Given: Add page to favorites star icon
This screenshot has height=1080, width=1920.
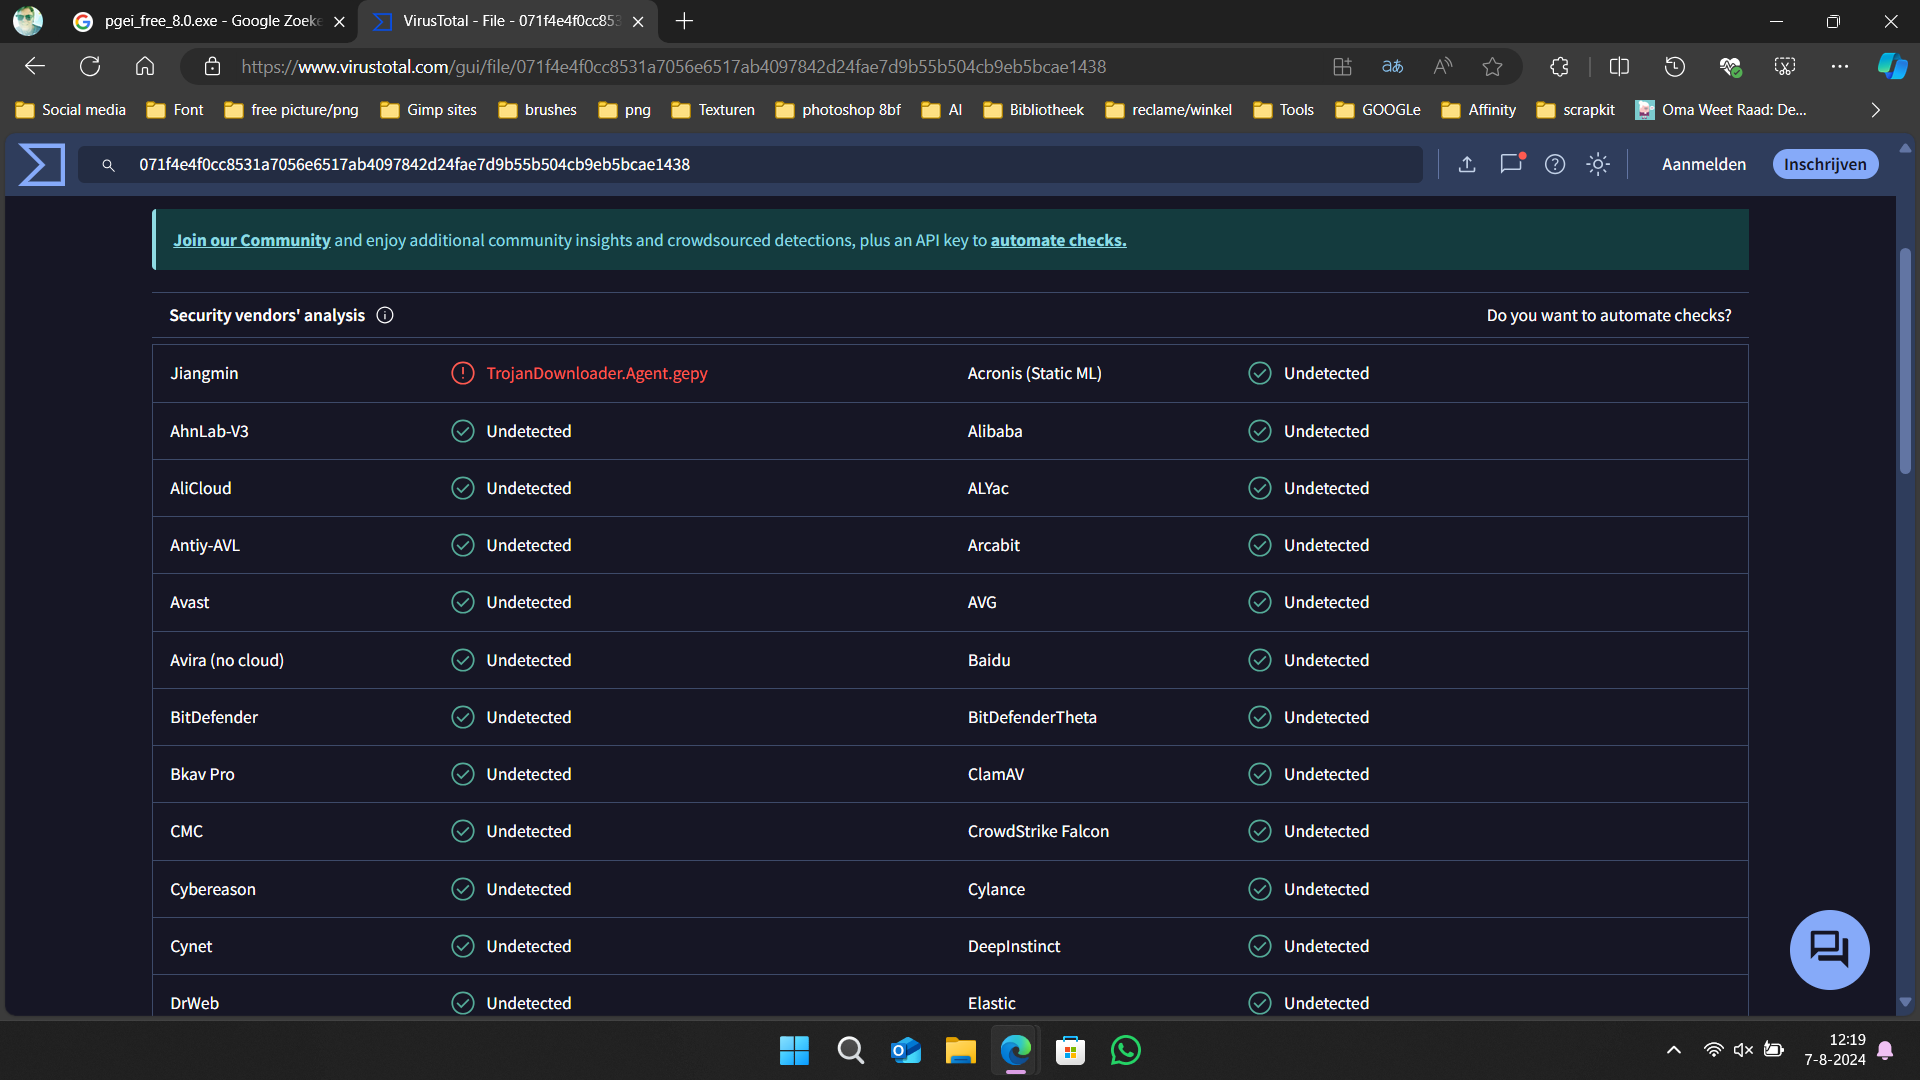Looking at the screenshot, I should click(x=1492, y=67).
